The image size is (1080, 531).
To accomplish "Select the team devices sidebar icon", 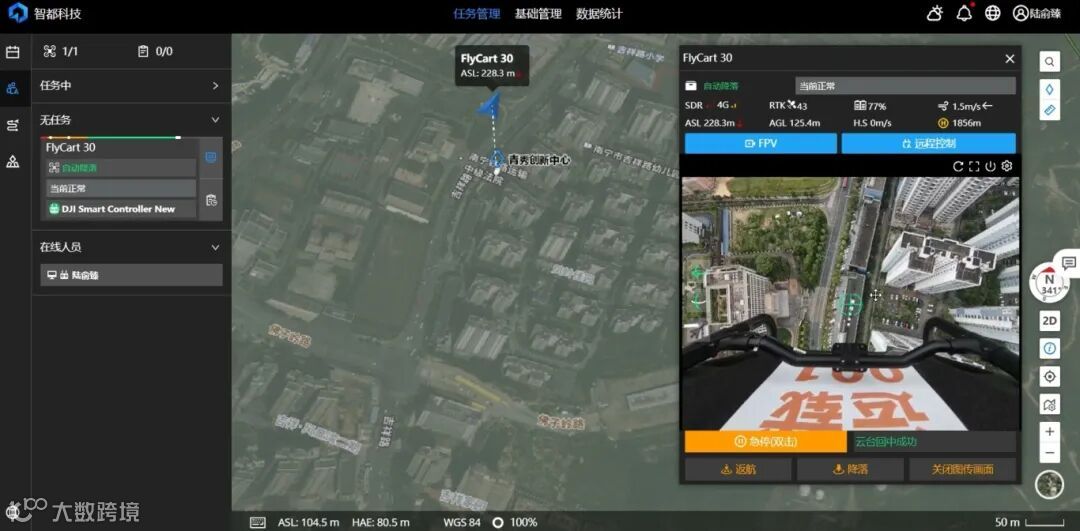I will coord(12,87).
